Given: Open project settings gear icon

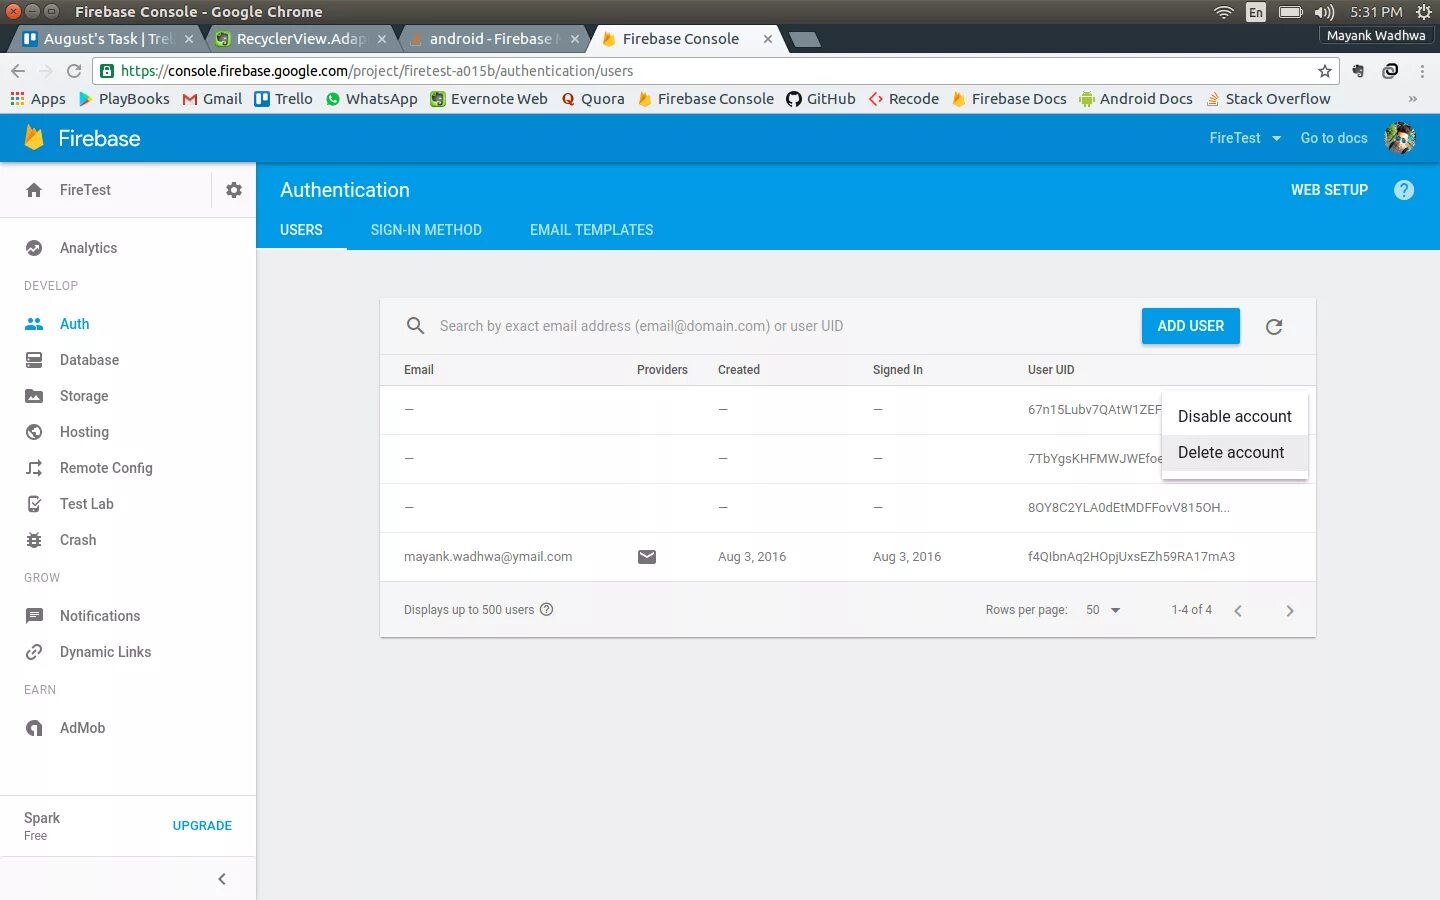Looking at the screenshot, I should pyautogui.click(x=234, y=190).
